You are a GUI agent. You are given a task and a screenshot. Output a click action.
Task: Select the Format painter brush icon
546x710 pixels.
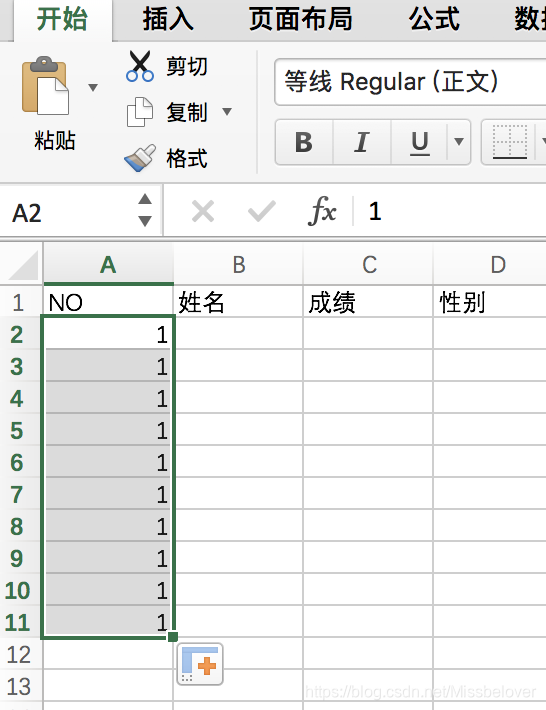pos(140,158)
